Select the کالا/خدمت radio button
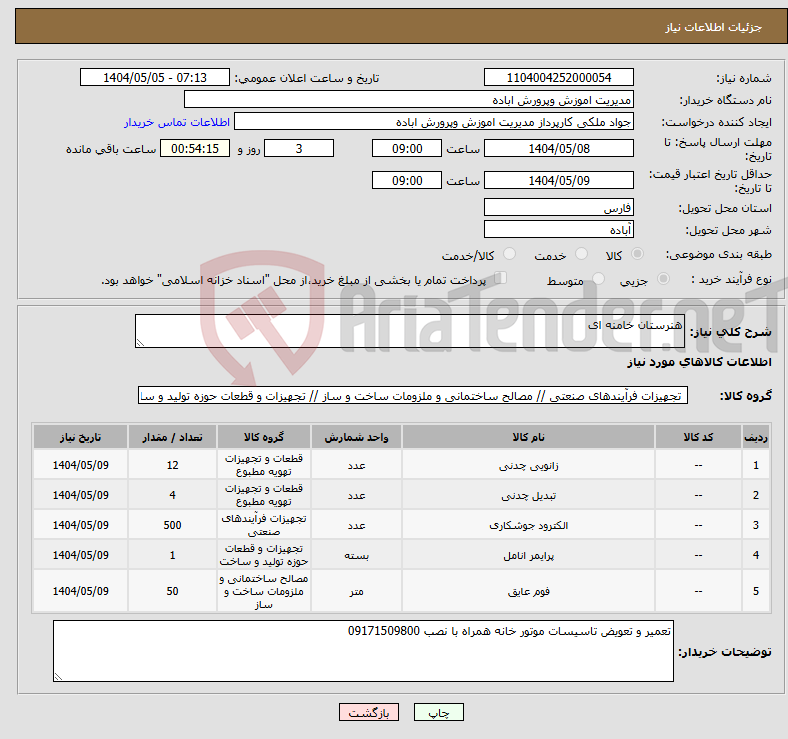 pyautogui.click(x=510, y=254)
